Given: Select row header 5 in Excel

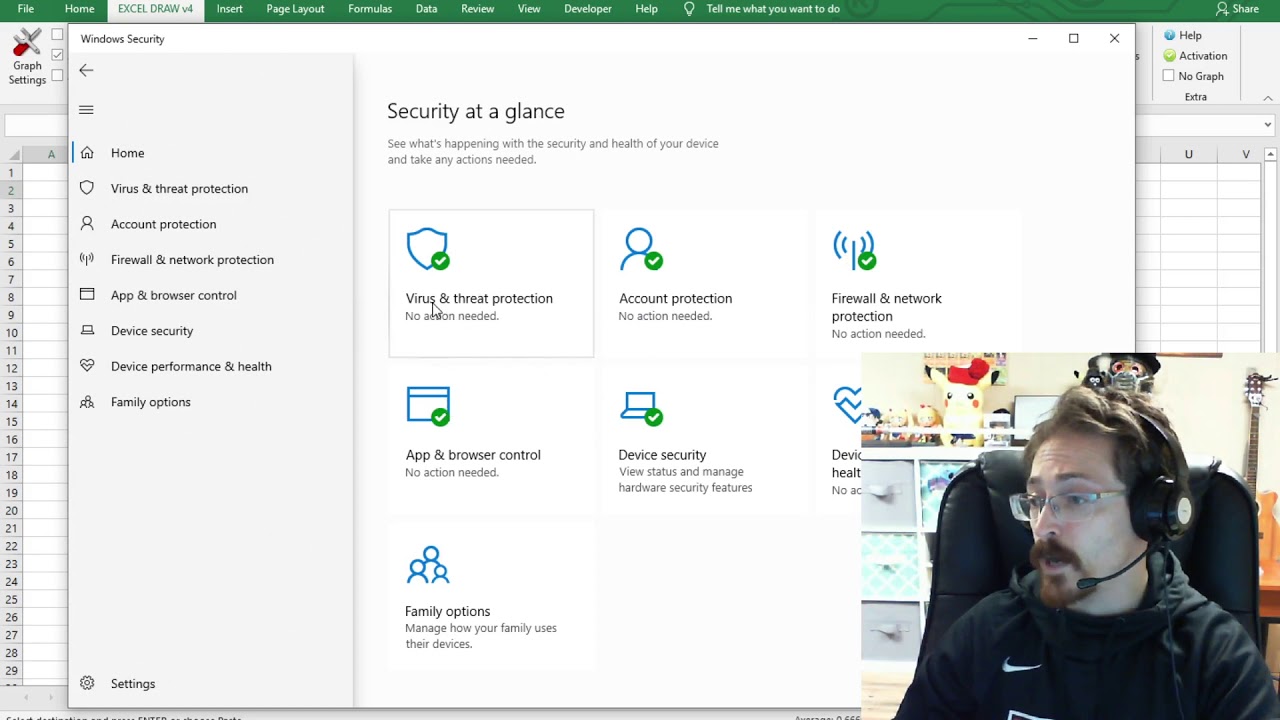Looking at the screenshot, I should pyautogui.click(x=11, y=243).
